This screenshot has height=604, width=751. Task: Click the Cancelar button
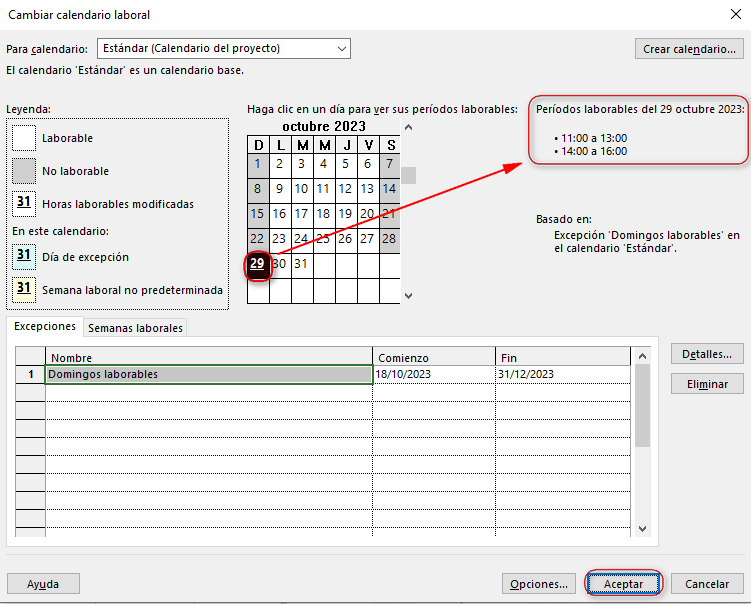pos(706,584)
